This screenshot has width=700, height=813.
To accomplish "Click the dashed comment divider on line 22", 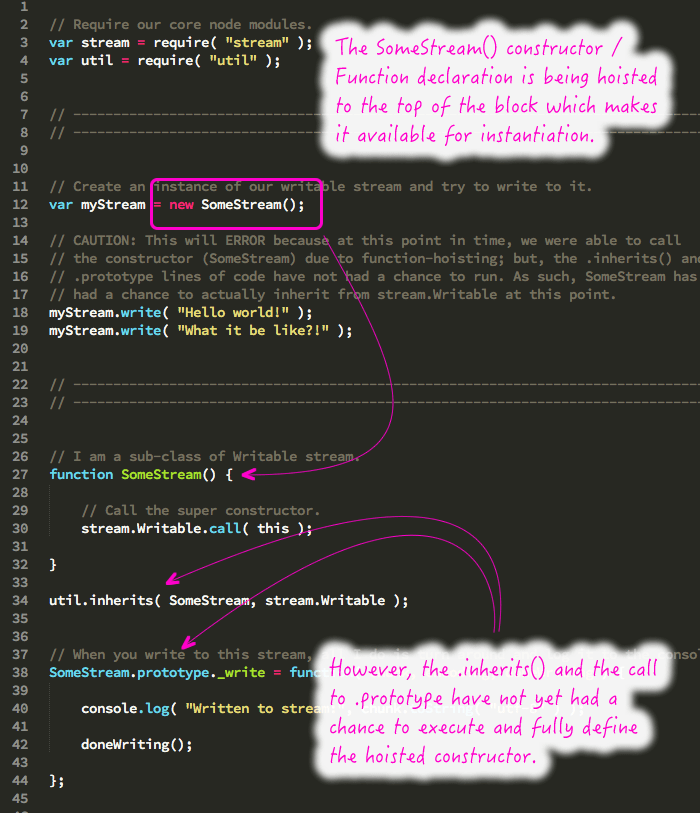I will point(374,384).
